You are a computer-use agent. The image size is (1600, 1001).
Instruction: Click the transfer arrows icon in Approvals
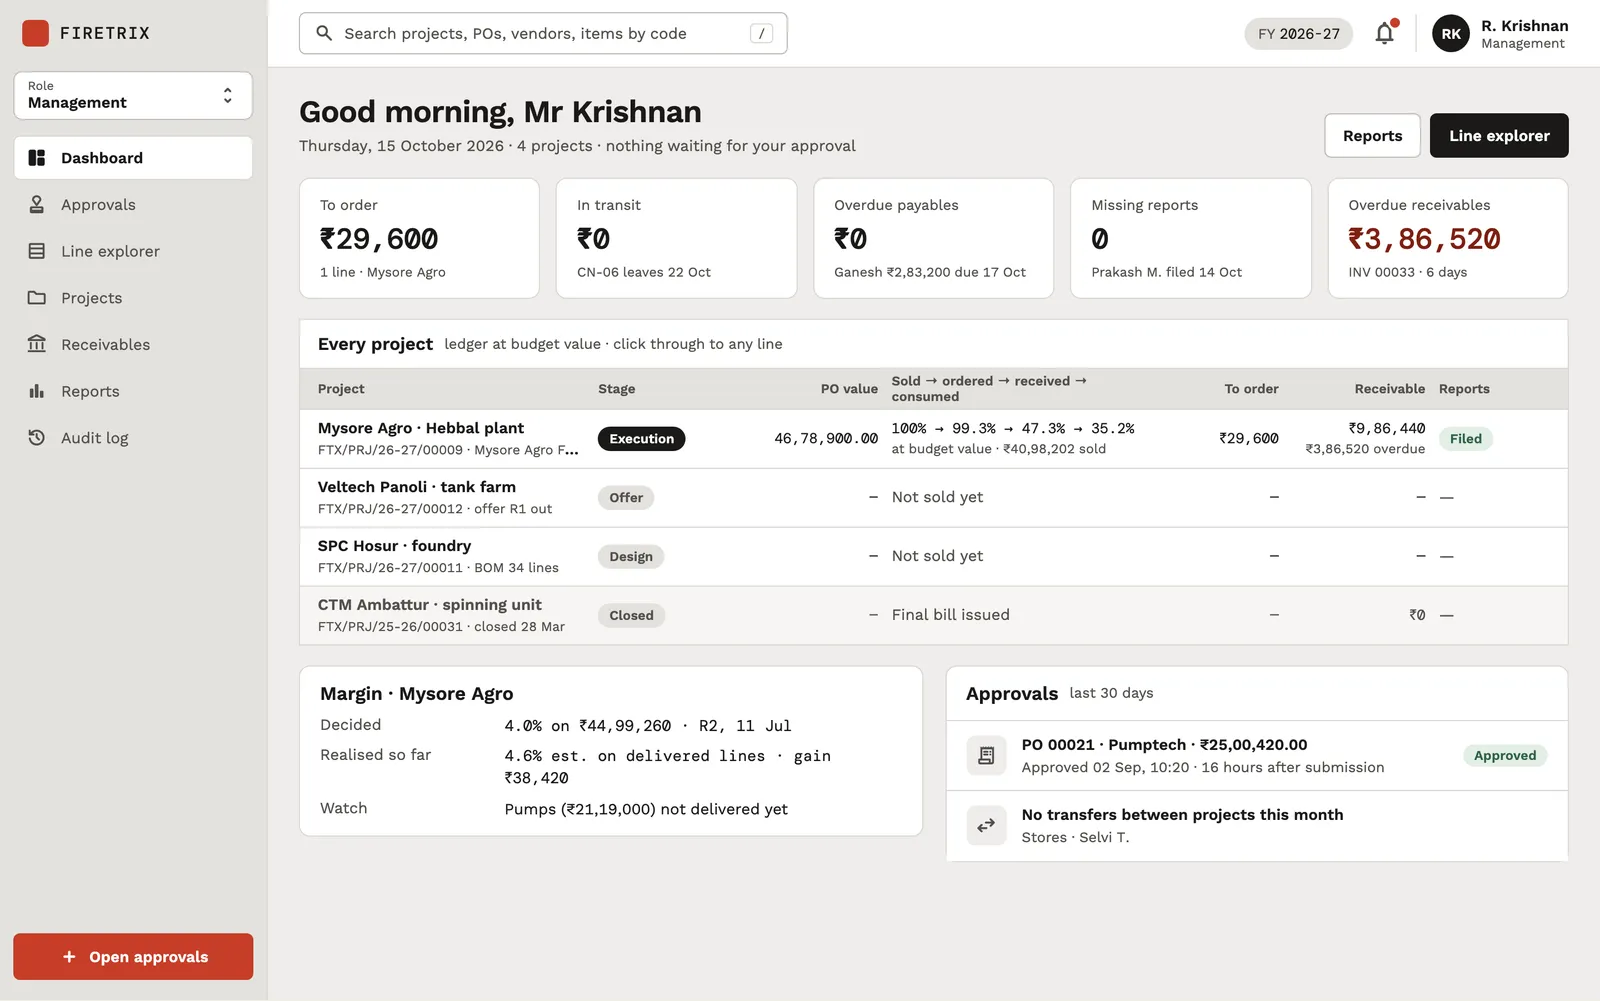(x=986, y=825)
